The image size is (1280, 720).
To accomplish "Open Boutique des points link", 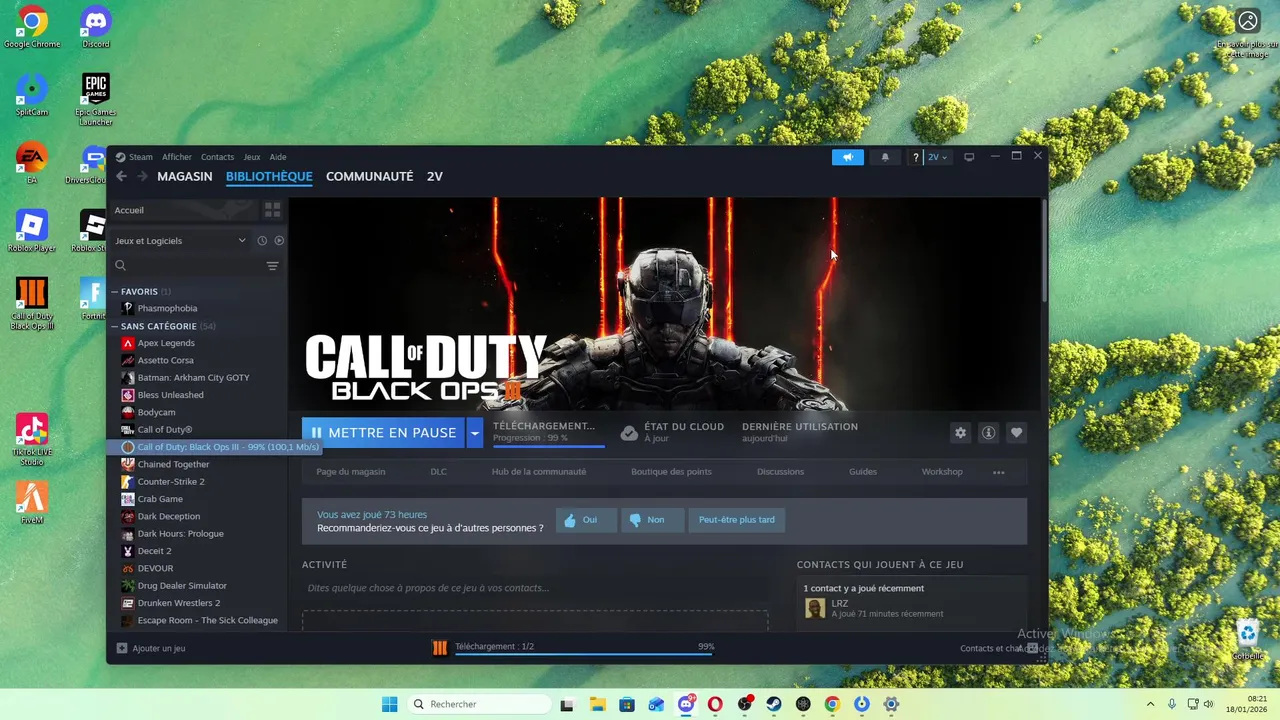I will coord(671,472).
